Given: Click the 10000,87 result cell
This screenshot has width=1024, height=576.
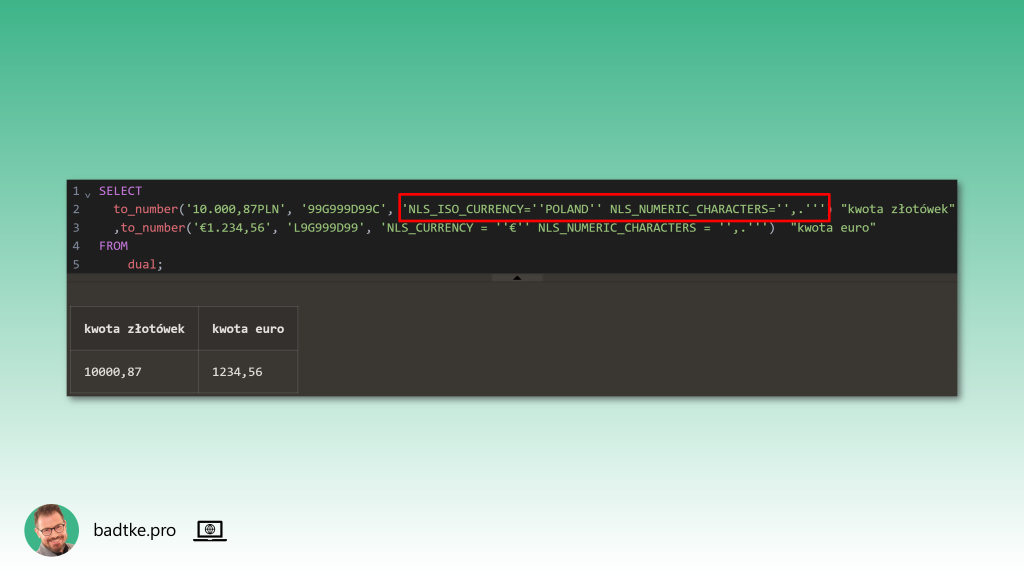Looking at the screenshot, I should pyautogui.click(x=113, y=372).
